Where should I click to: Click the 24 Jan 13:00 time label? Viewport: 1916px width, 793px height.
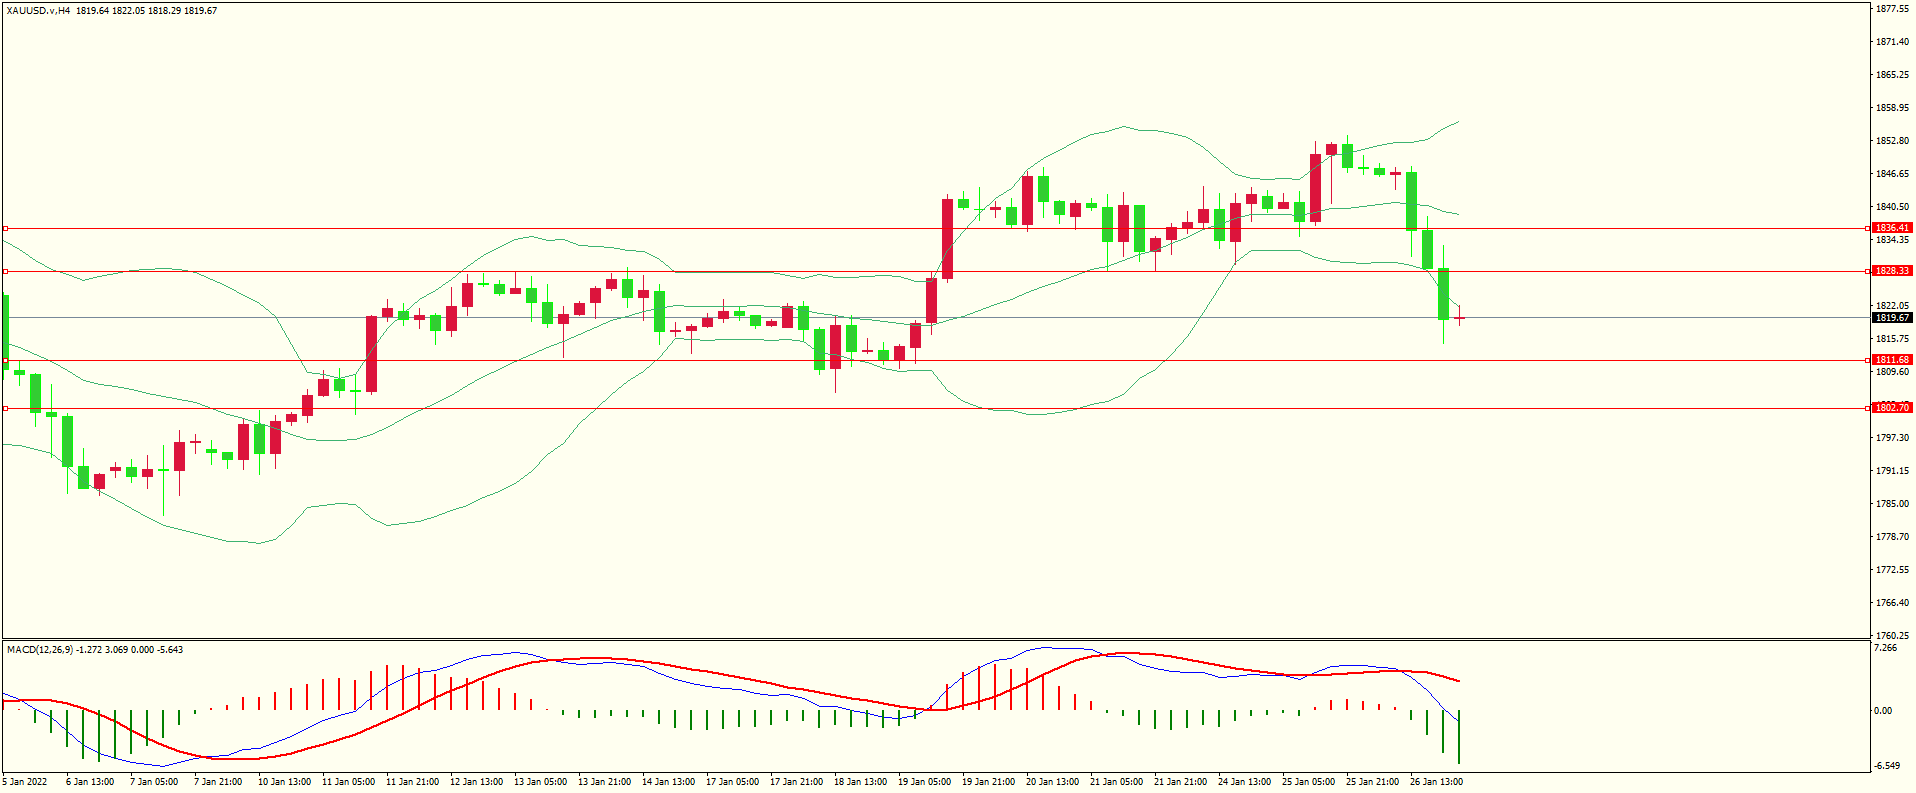1244,782
